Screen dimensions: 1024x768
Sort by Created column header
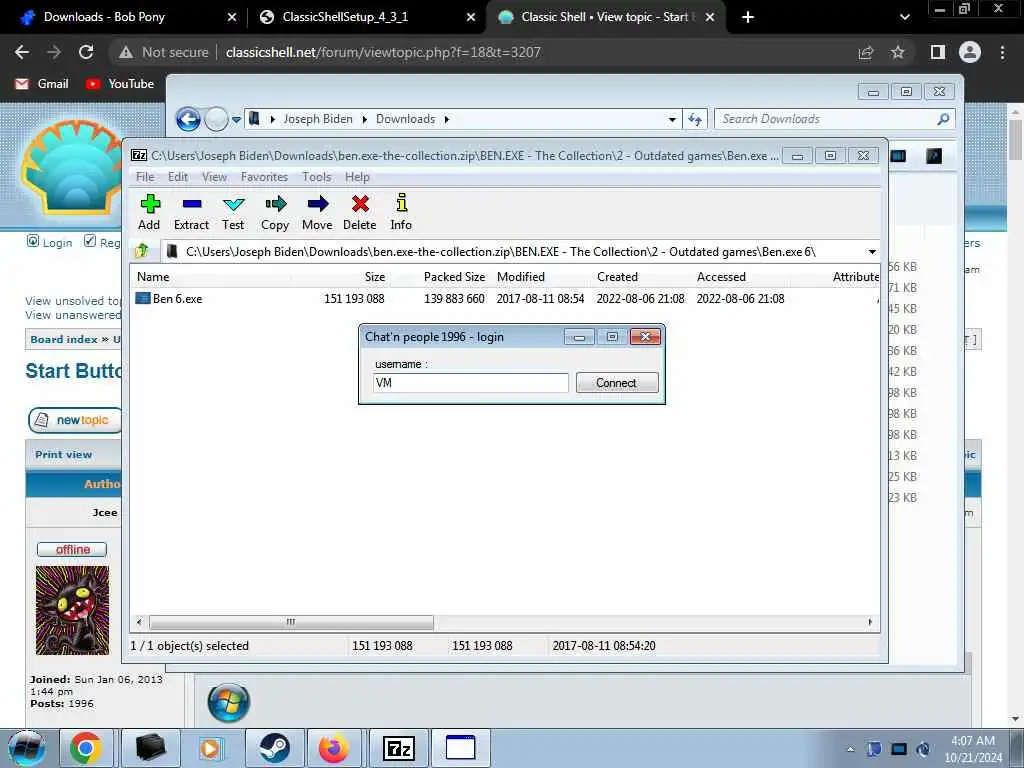click(x=617, y=277)
